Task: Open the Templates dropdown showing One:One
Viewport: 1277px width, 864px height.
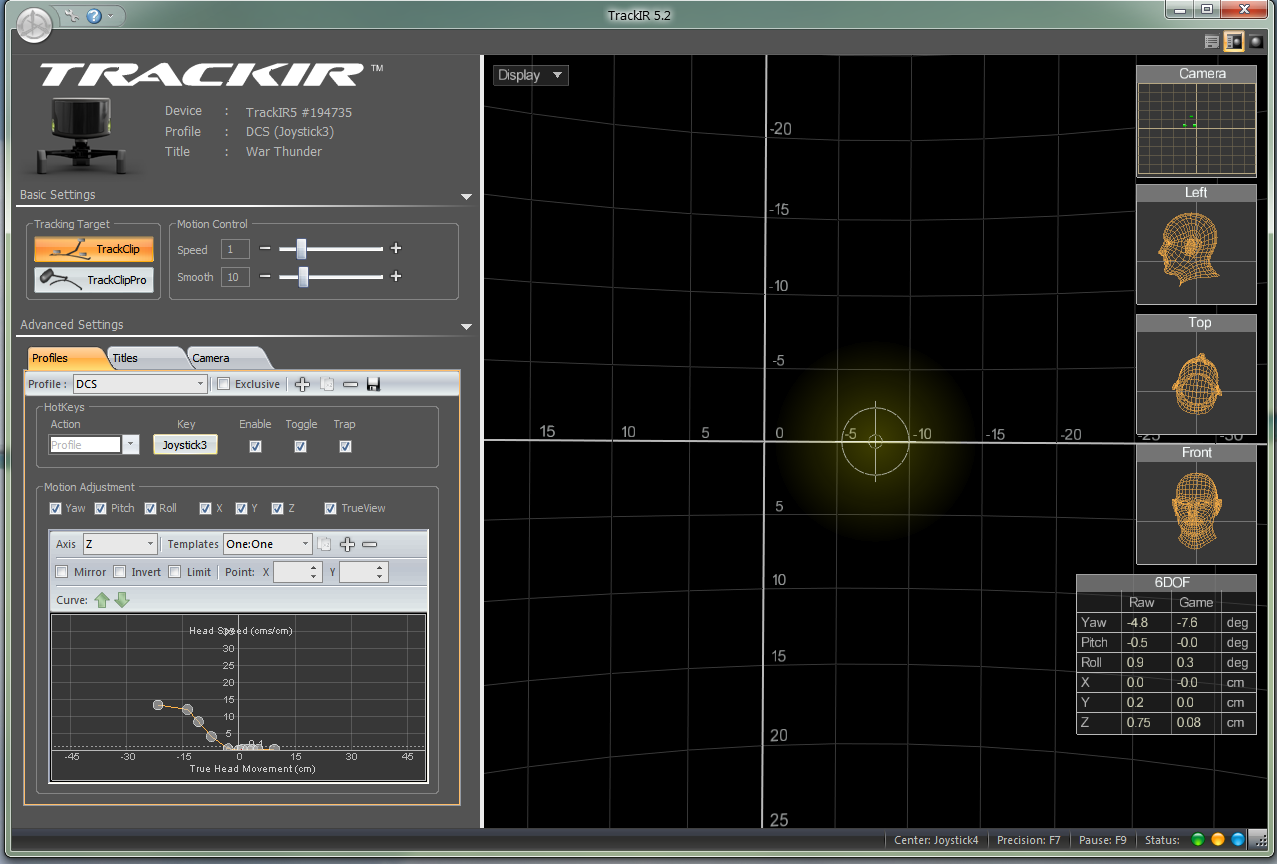Action: click(267, 544)
